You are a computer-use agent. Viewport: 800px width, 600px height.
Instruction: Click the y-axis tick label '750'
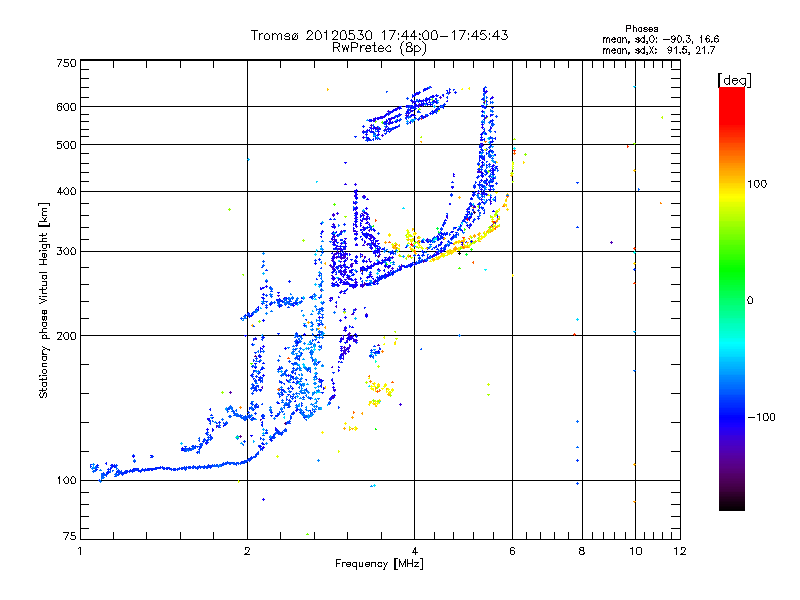[x=66, y=63]
